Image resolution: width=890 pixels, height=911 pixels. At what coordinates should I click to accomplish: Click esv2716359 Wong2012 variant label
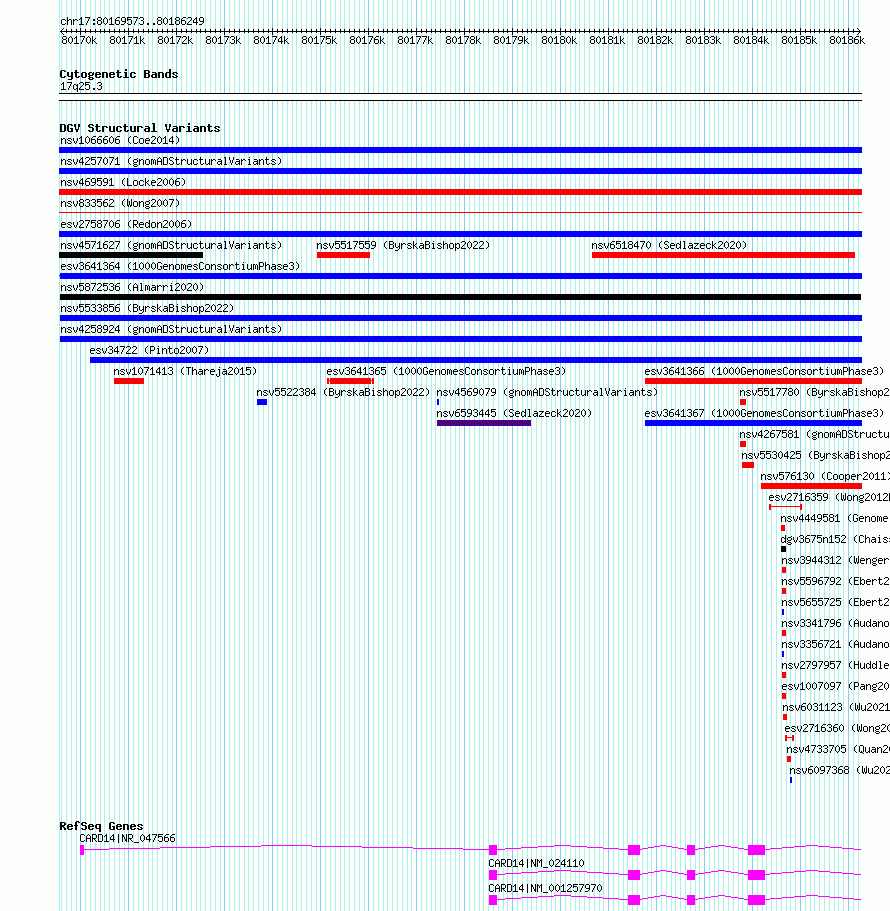tap(829, 497)
